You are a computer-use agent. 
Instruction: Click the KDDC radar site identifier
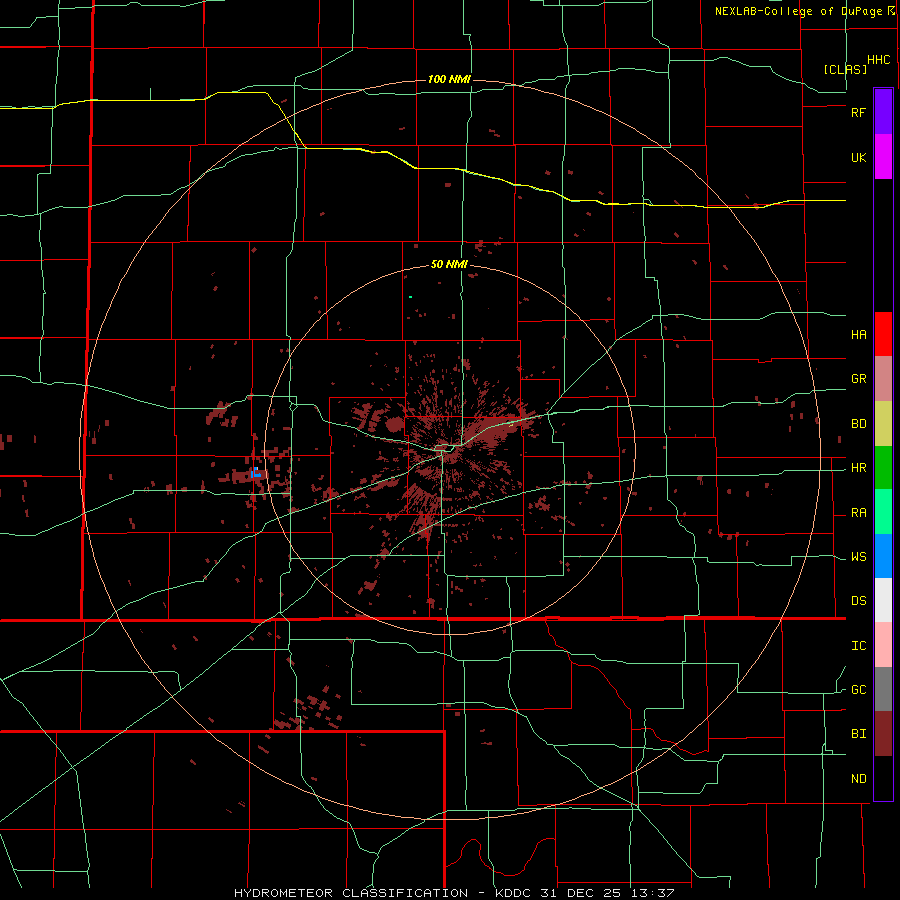pos(514,893)
